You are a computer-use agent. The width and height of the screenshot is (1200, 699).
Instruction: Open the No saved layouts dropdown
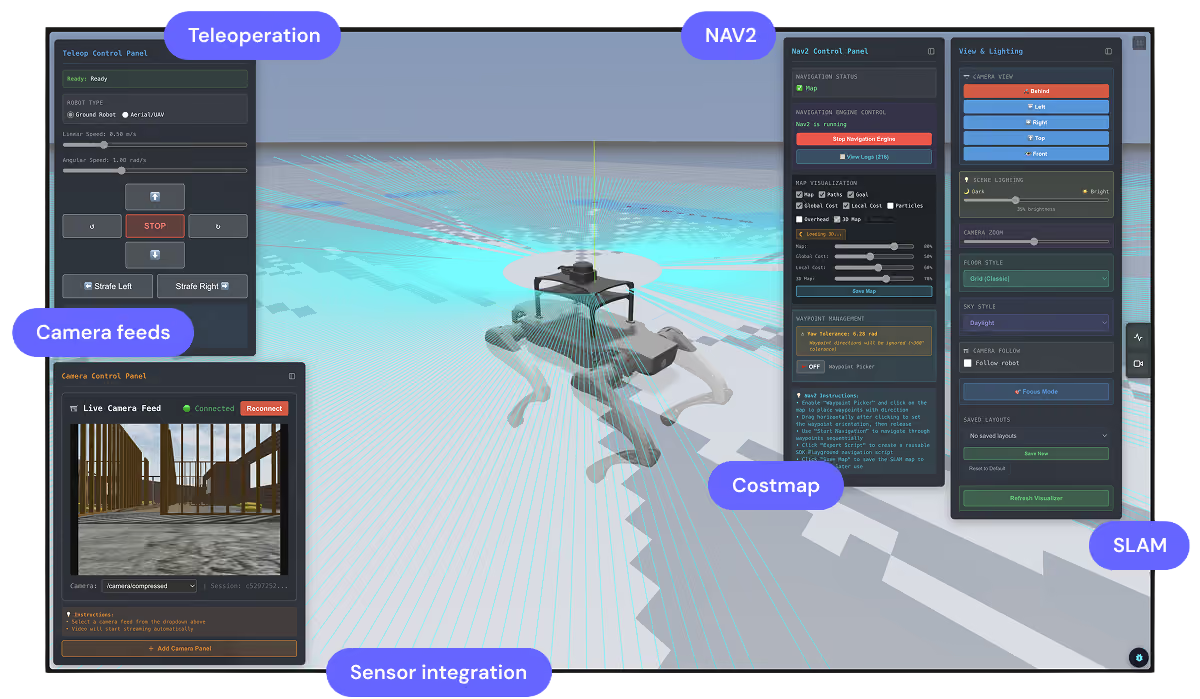click(1036, 436)
